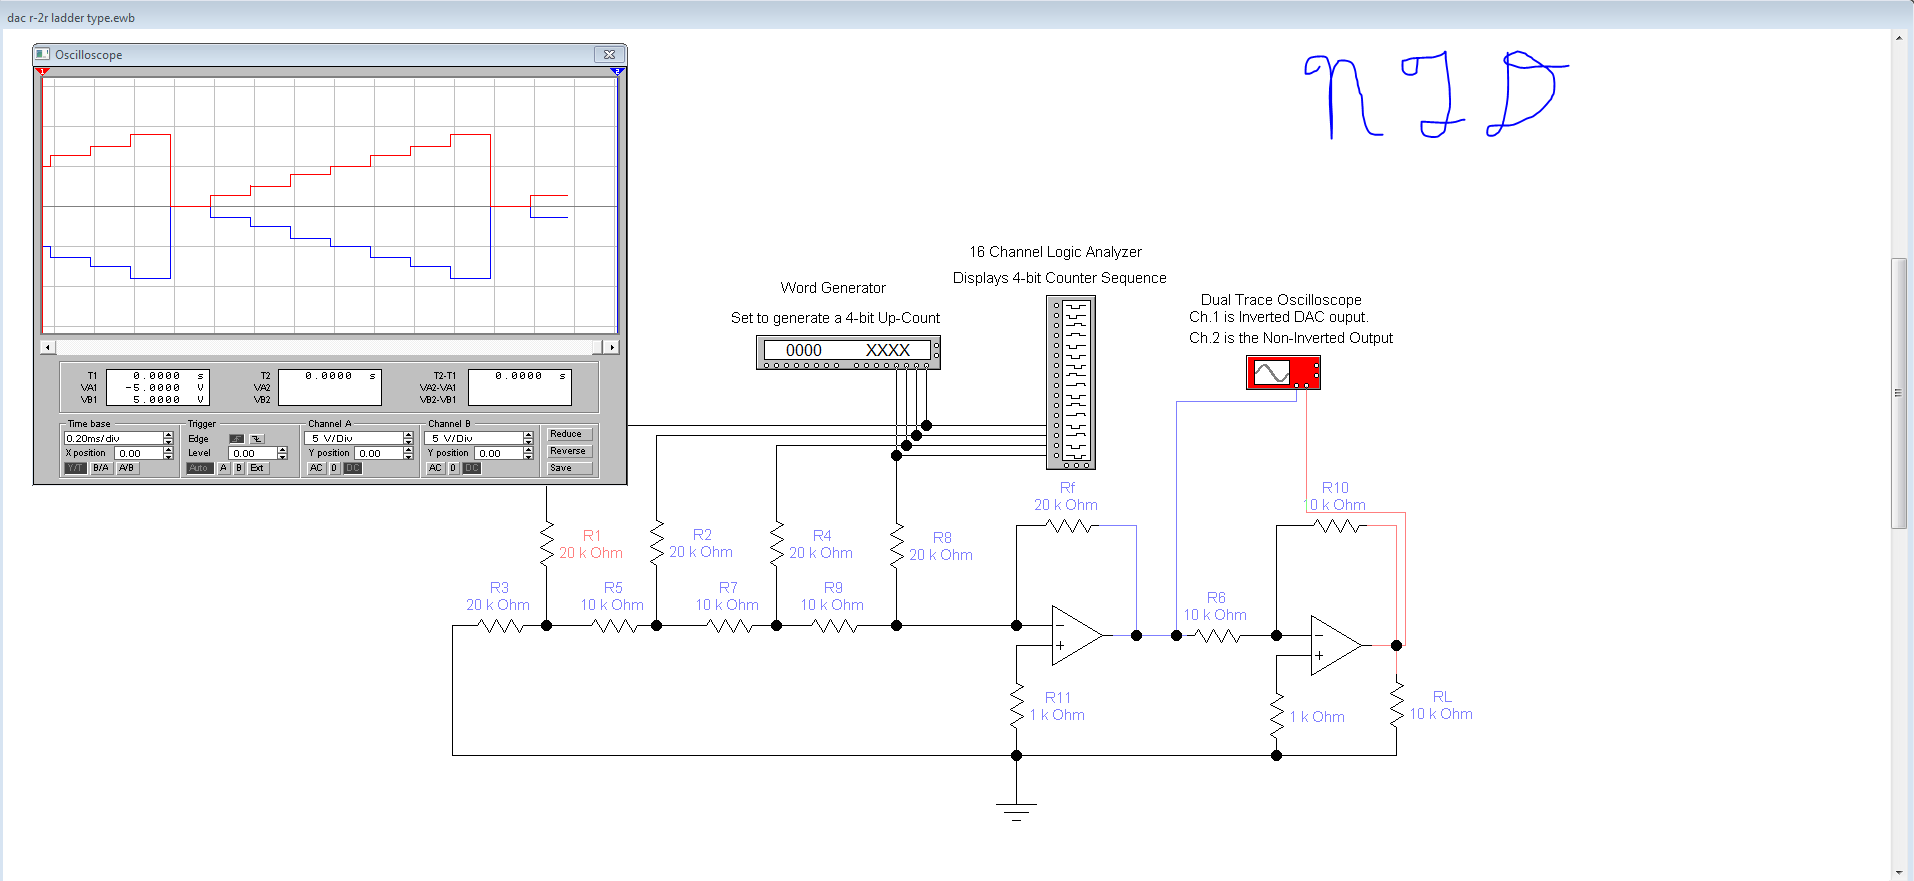Click the 'Dual Trace Oscilloscope' label text
1914x881 pixels.
(x=1281, y=300)
